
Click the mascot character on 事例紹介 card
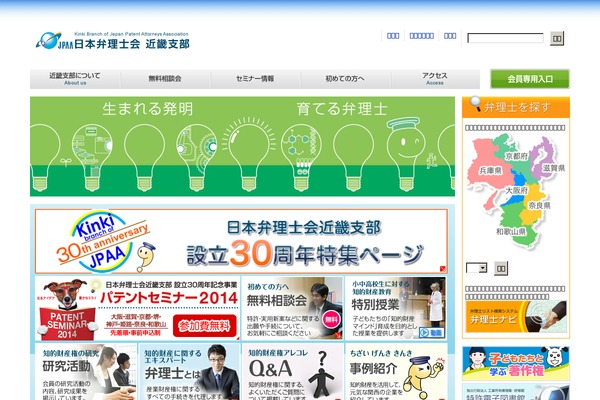[423, 377]
